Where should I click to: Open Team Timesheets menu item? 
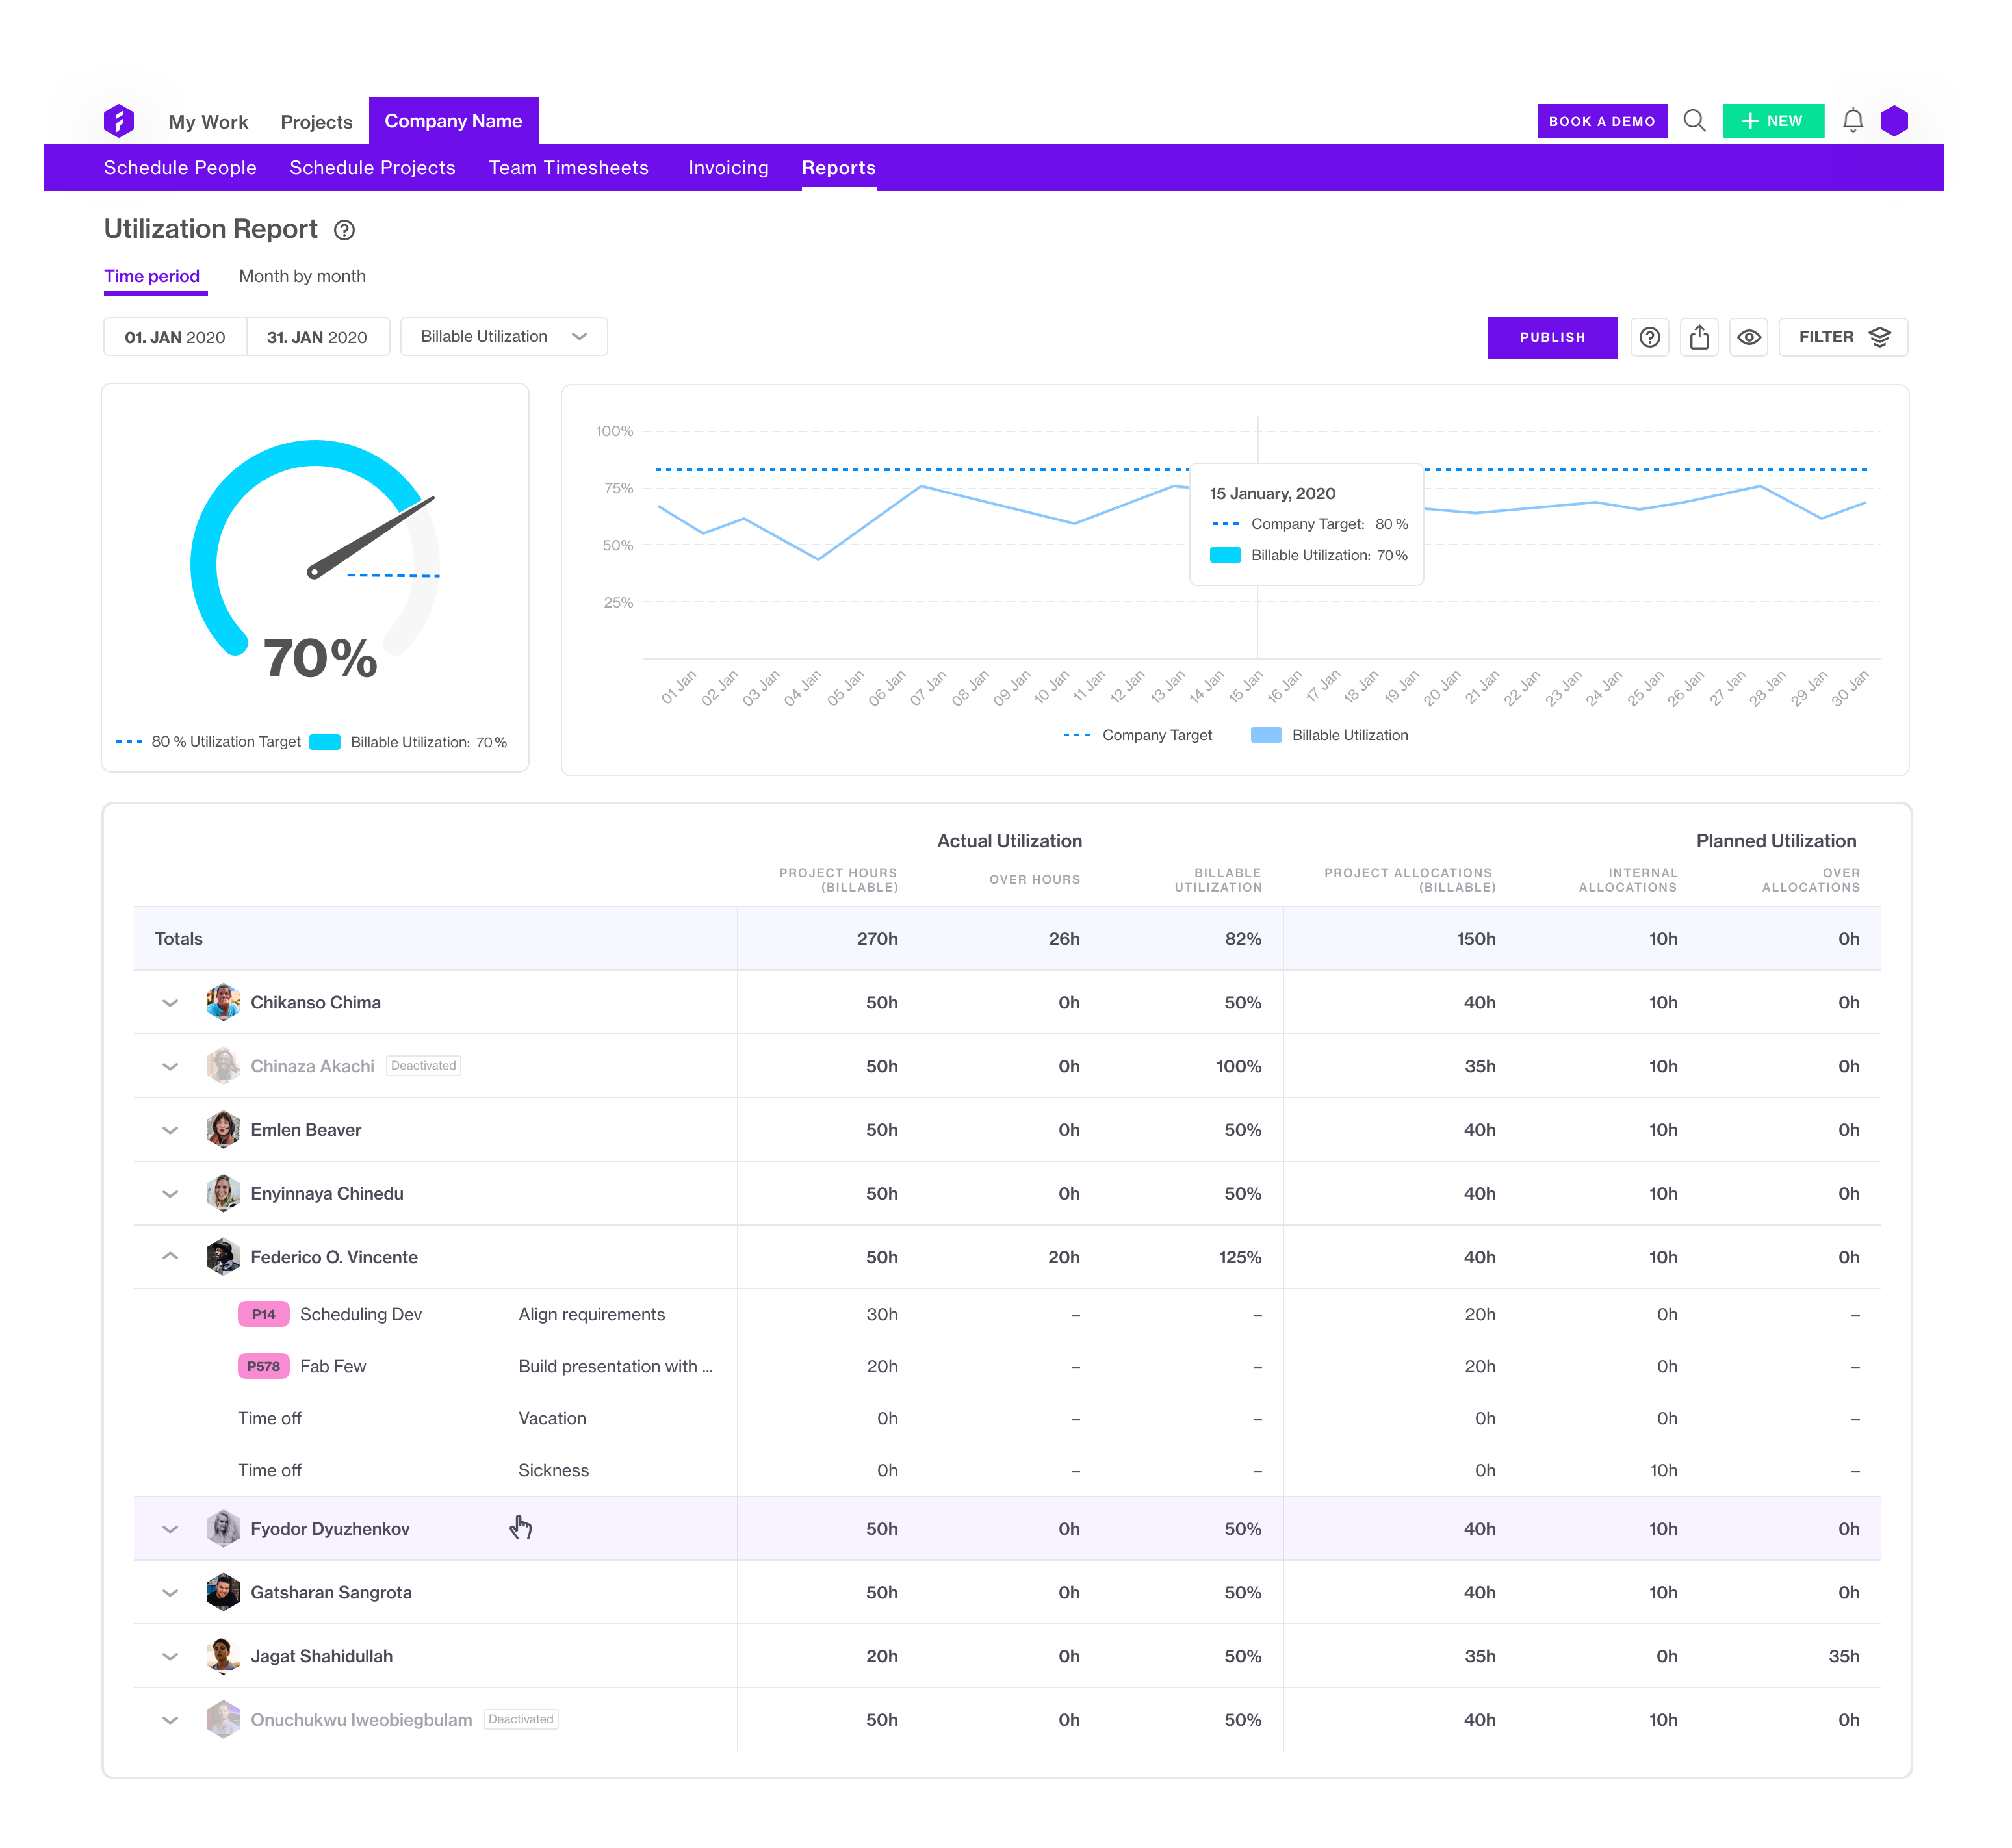click(568, 168)
